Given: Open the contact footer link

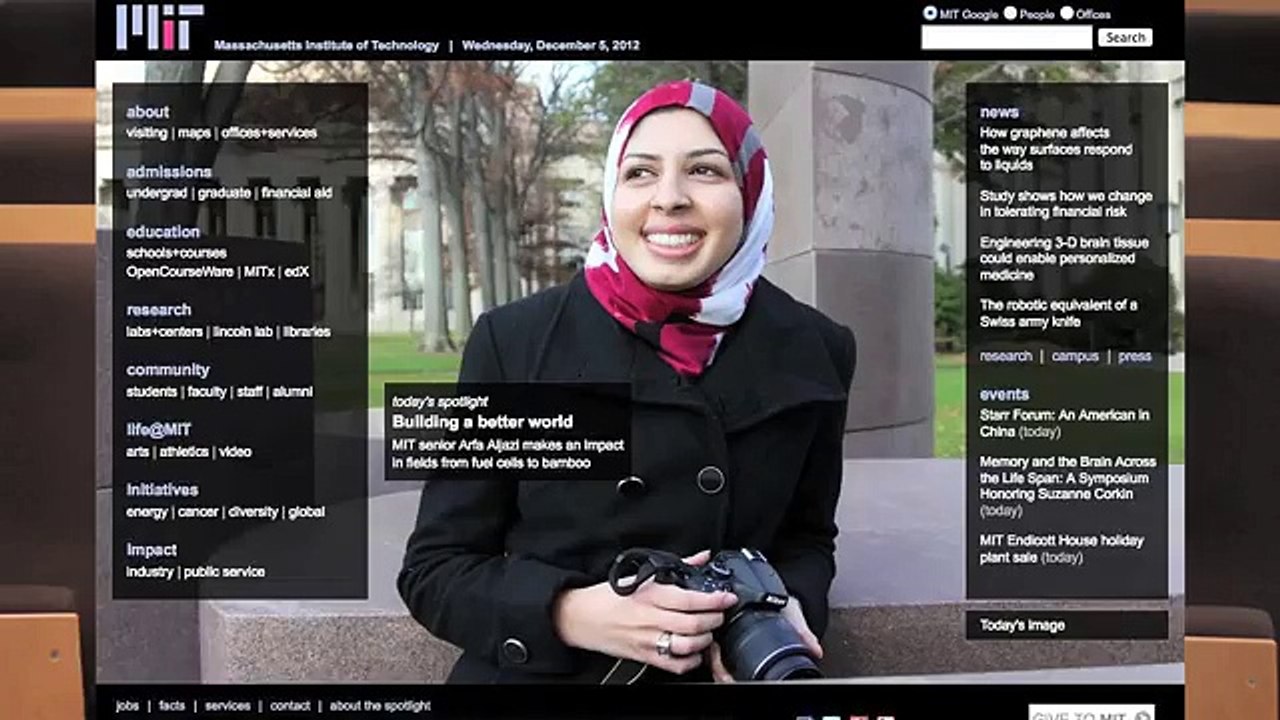Looking at the screenshot, I should (x=290, y=706).
